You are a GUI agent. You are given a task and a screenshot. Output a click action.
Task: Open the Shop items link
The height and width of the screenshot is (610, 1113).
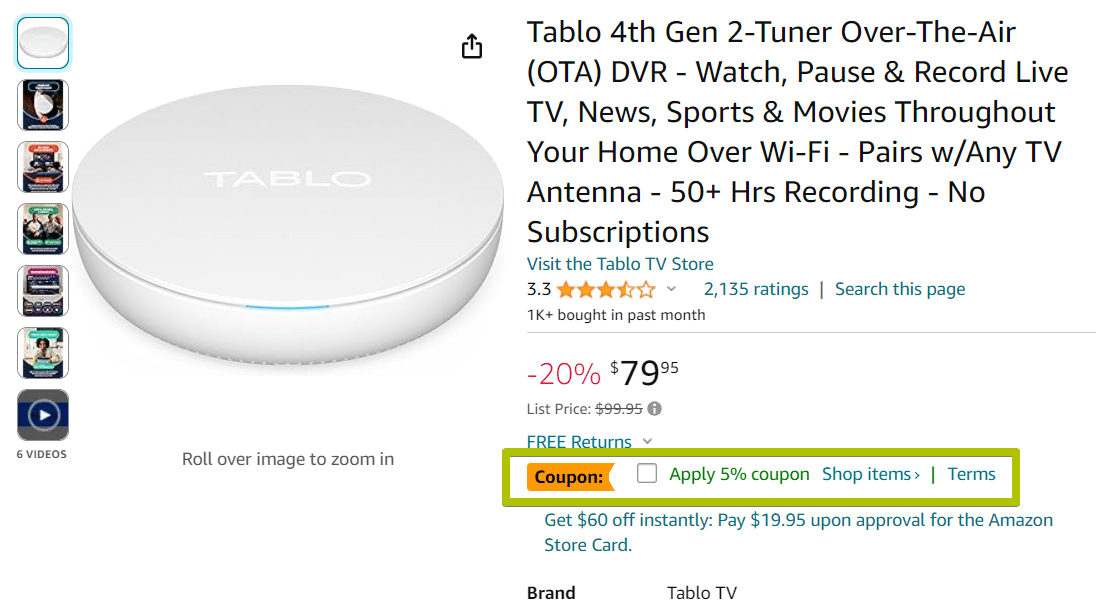pyautogui.click(x=869, y=473)
